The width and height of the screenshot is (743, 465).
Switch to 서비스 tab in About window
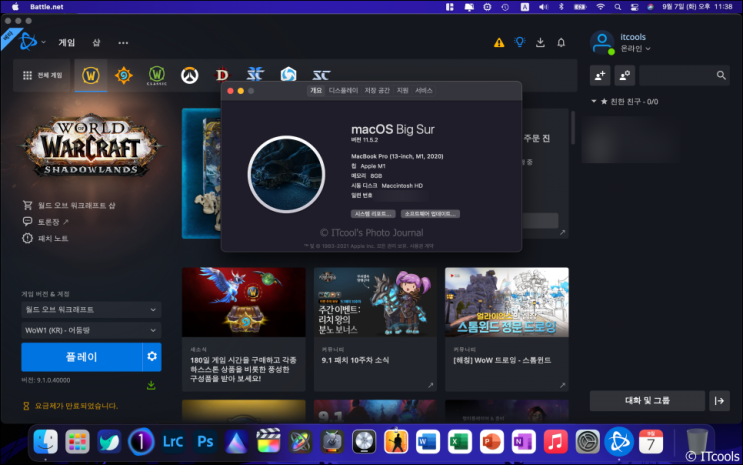[x=424, y=91]
